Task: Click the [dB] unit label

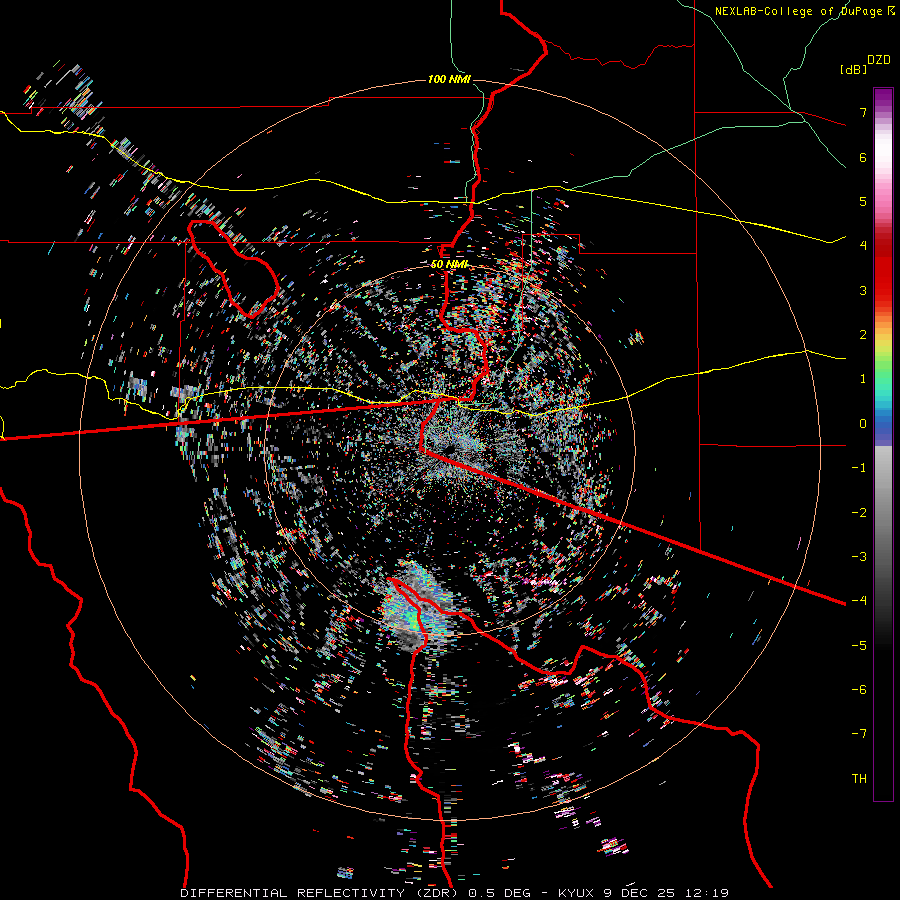Action: (x=853, y=69)
